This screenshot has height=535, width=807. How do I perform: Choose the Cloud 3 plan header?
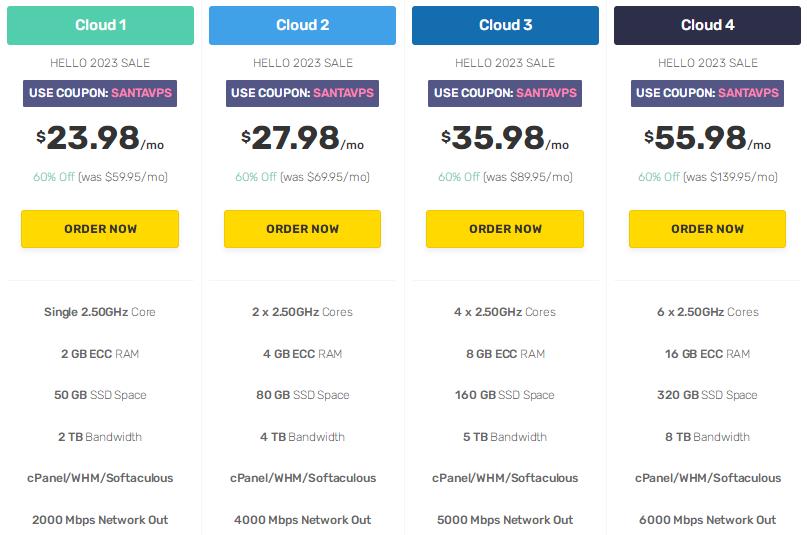point(505,25)
